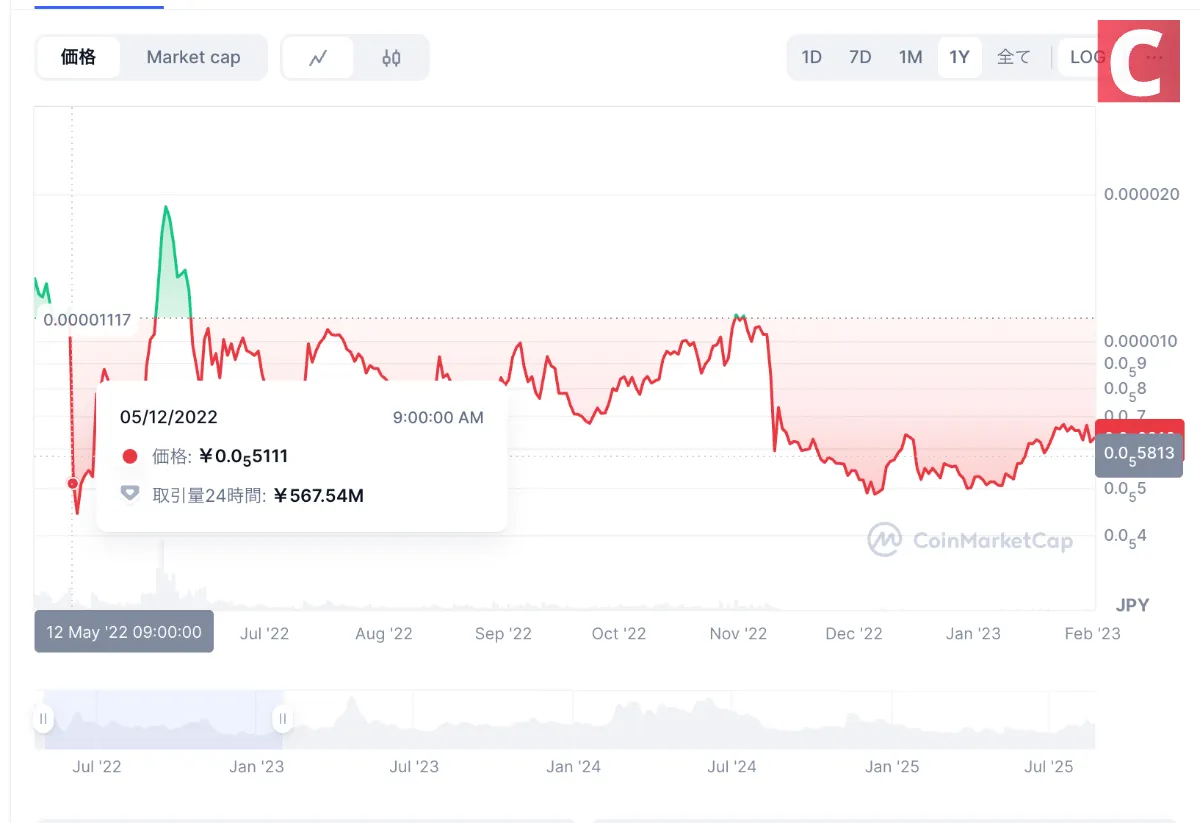Enable LOG scale for the chart

tap(1086, 57)
